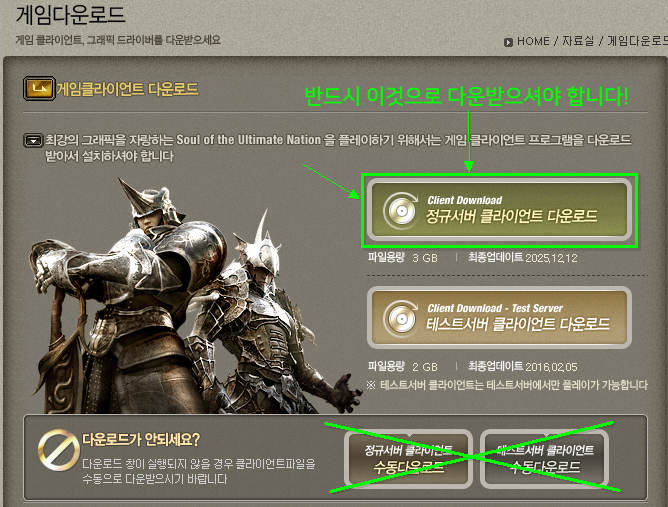The image size is (668, 507).
Task: Click the small arrow icon before HOME
Action: coord(508,42)
